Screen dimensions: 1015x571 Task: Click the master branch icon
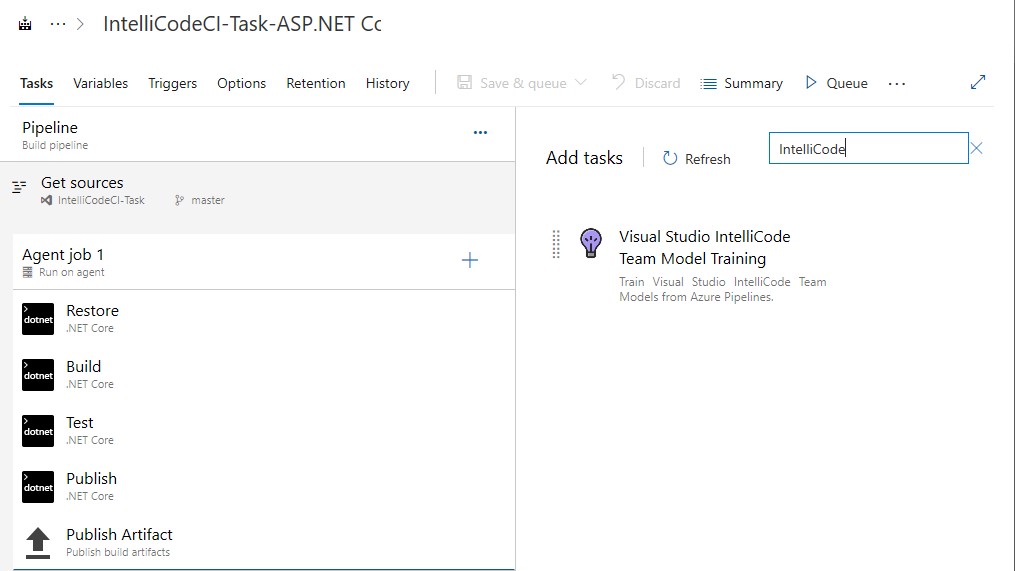[x=179, y=200]
